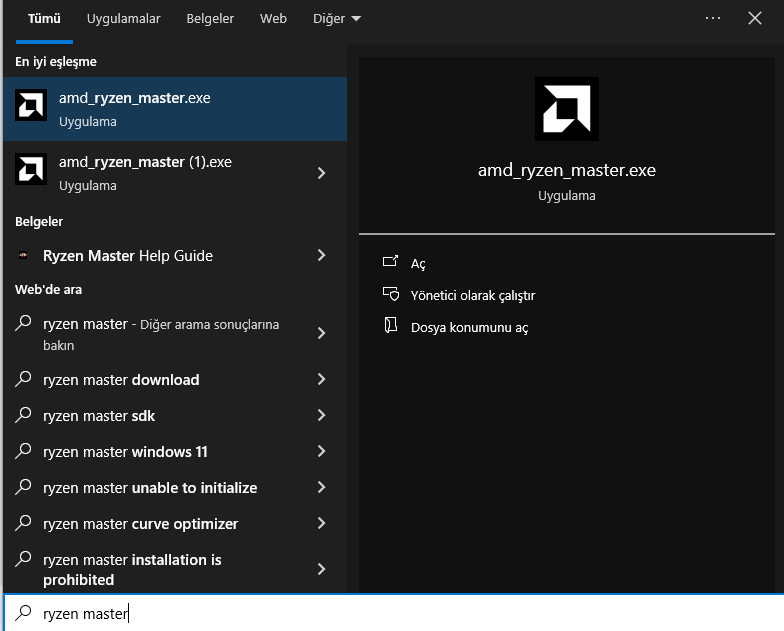Close the search panel with X button

pos(755,18)
